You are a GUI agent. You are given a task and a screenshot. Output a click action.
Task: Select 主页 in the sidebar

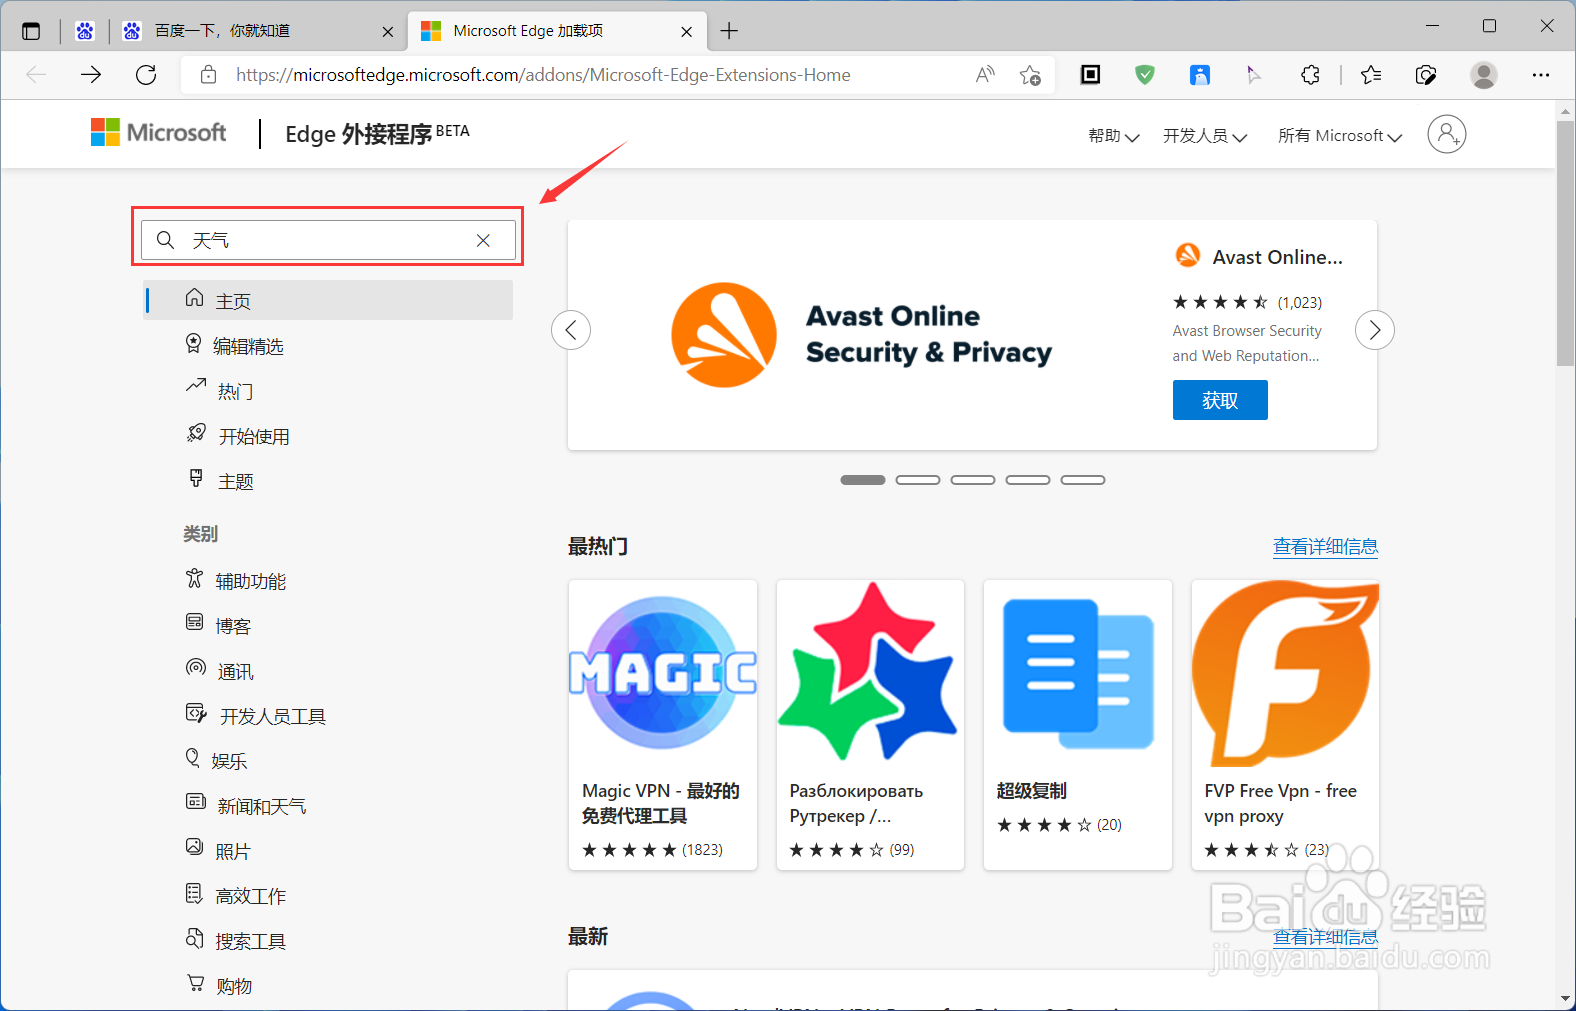coord(328,300)
